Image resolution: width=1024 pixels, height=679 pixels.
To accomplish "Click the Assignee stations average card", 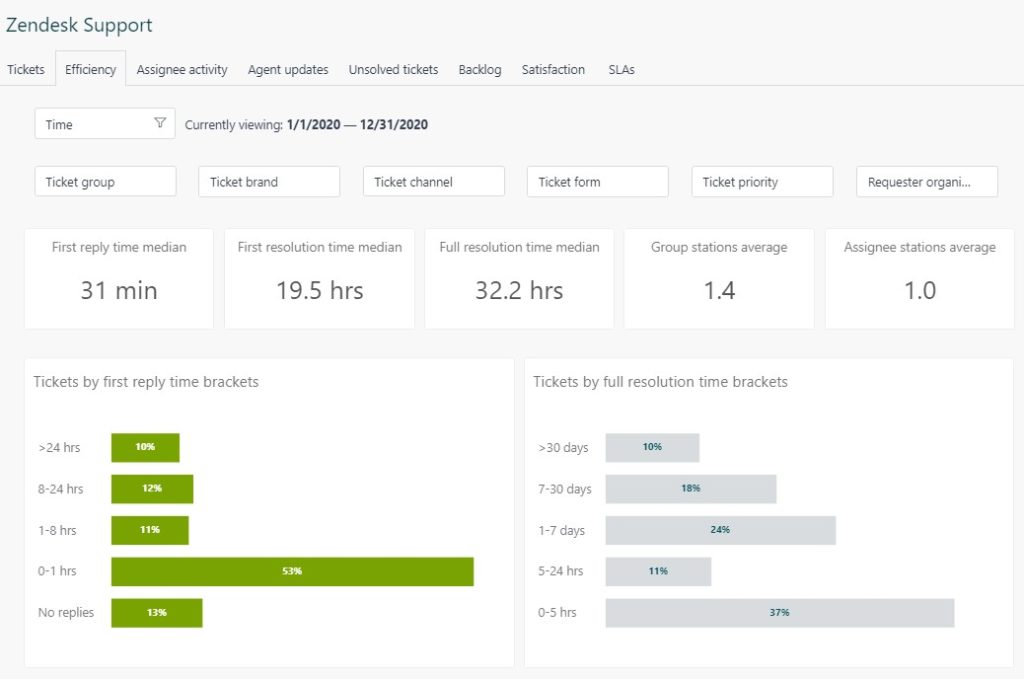I will pos(920,279).
